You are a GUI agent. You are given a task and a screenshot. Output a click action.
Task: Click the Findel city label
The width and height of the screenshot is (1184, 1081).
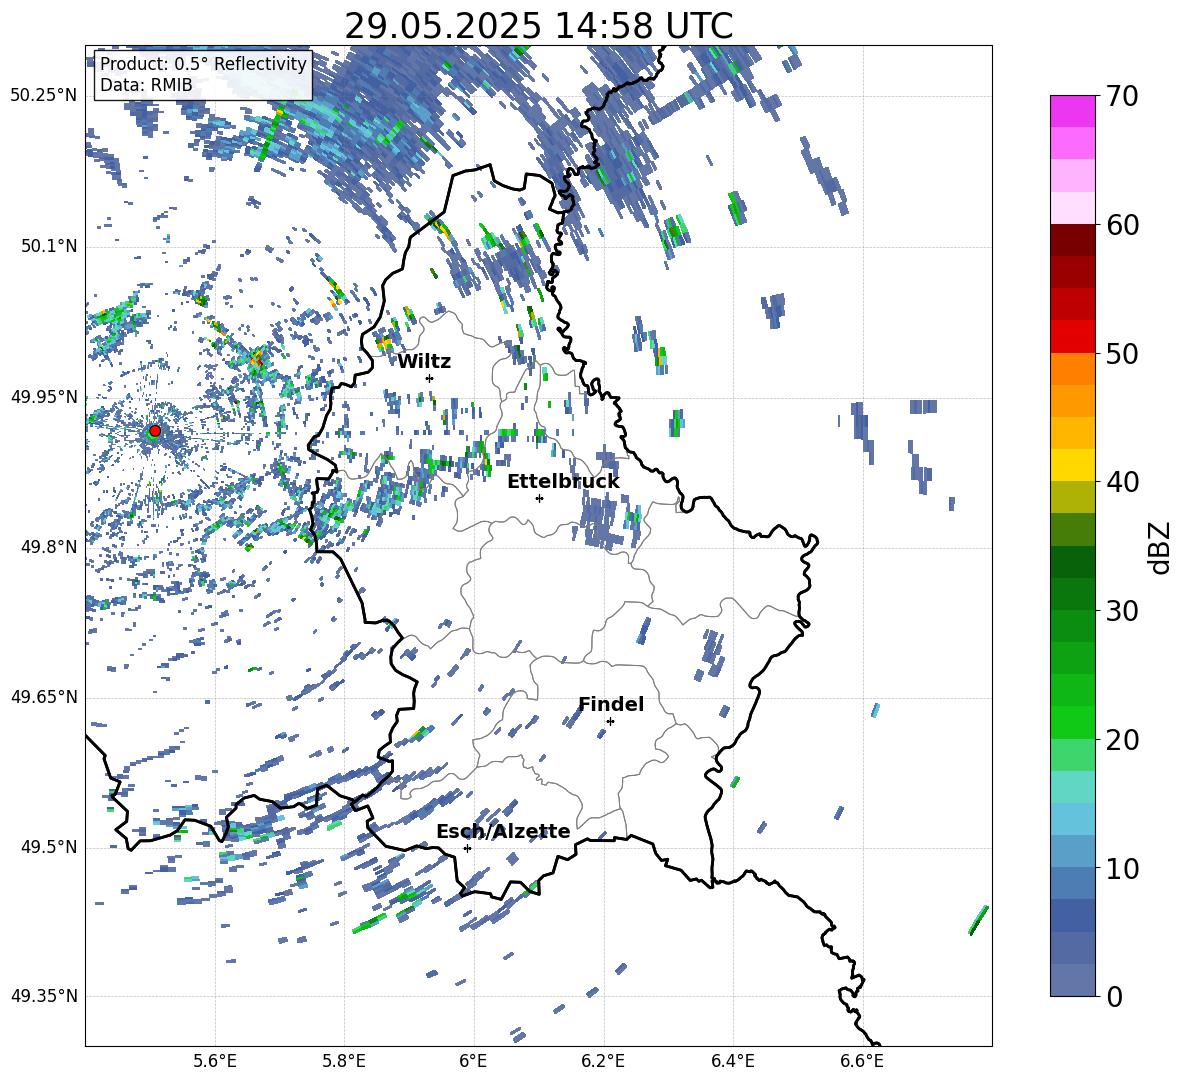click(611, 704)
